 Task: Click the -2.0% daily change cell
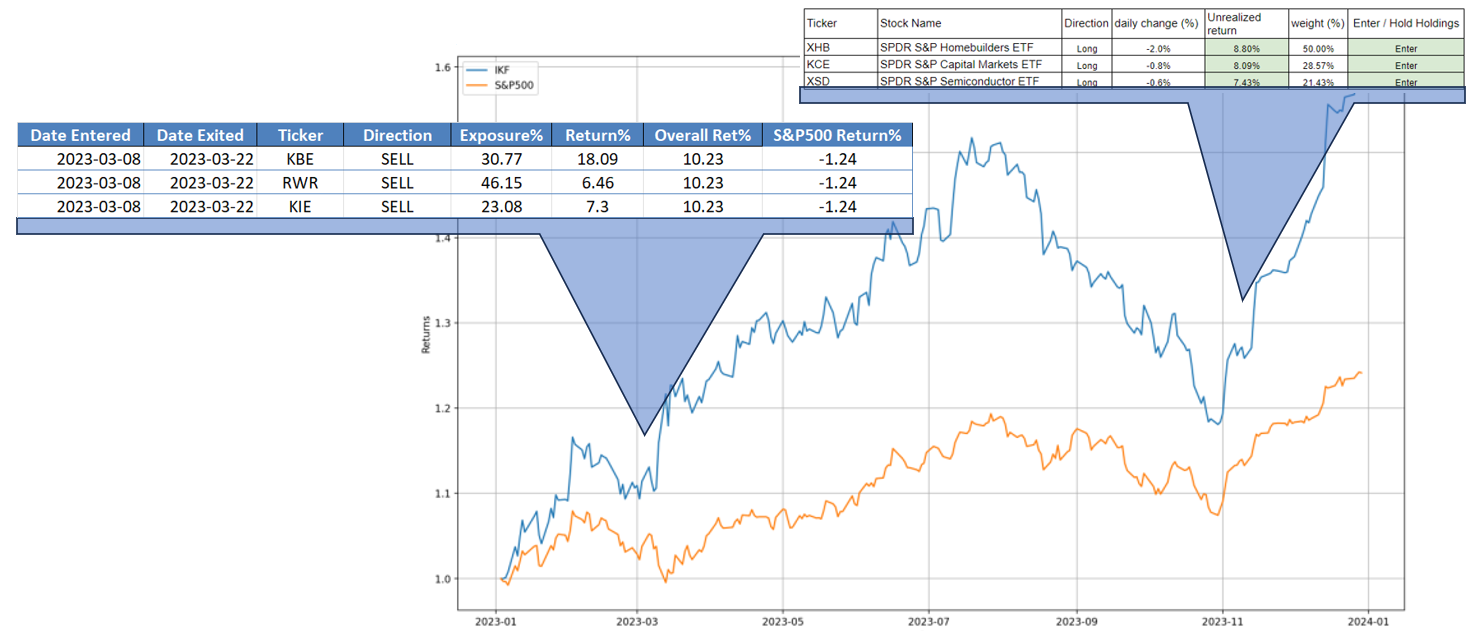pos(1158,47)
